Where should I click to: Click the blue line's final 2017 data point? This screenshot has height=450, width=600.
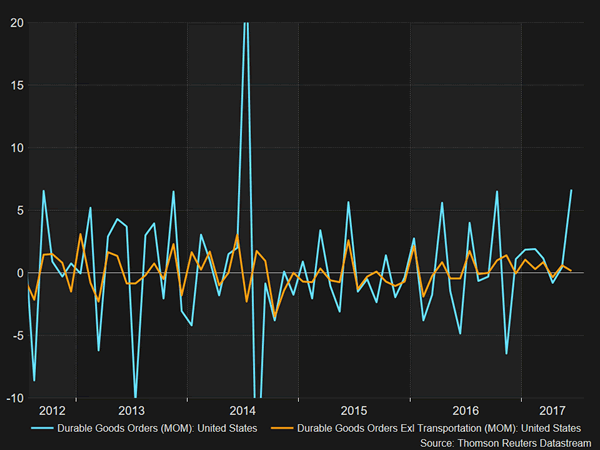pos(571,190)
